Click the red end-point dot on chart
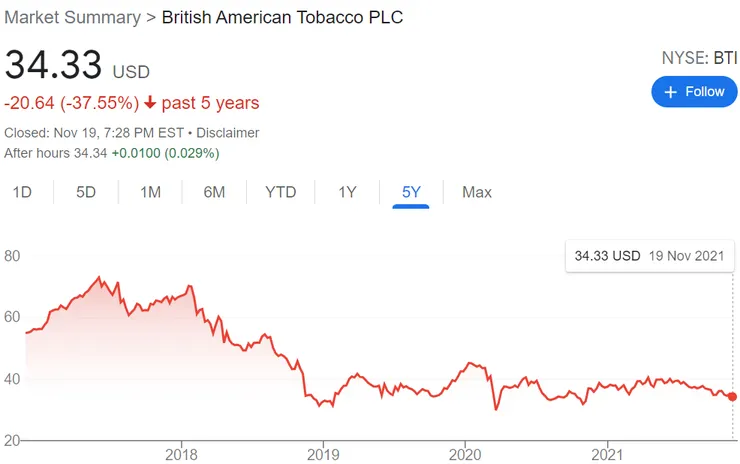Image resolution: width=740 pixels, height=464 pixels. point(732,397)
